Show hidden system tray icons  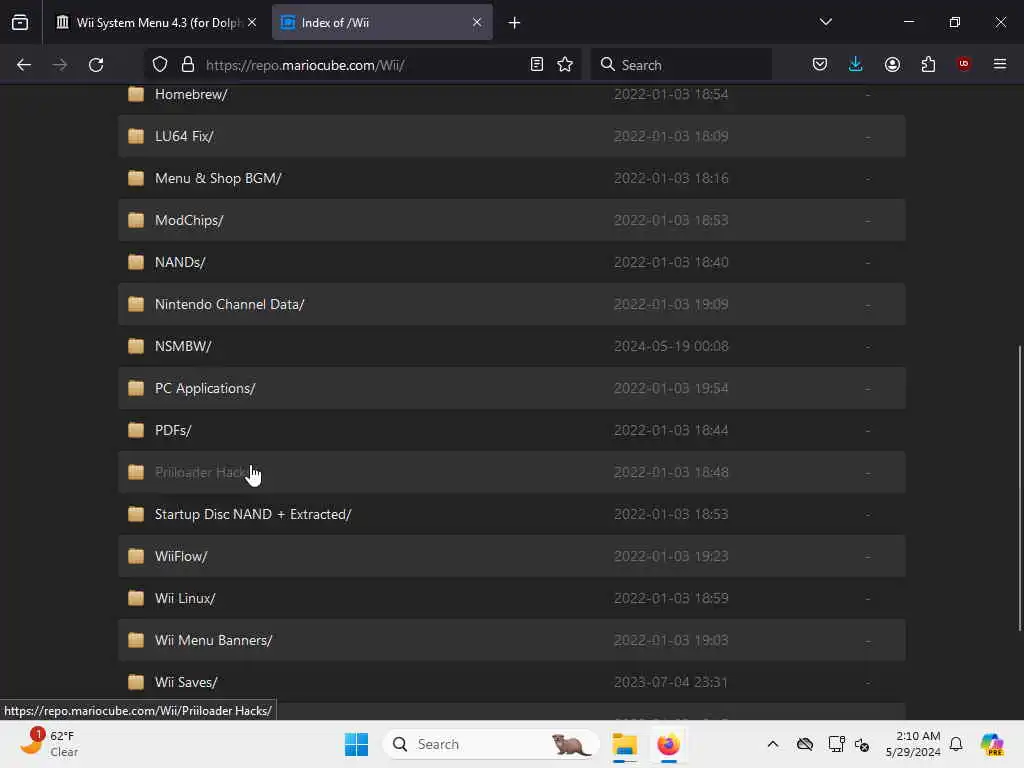[773, 744]
